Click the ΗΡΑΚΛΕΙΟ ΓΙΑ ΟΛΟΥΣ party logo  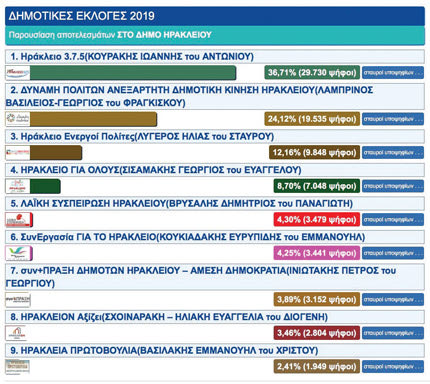pyautogui.click(x=18, y=186)
